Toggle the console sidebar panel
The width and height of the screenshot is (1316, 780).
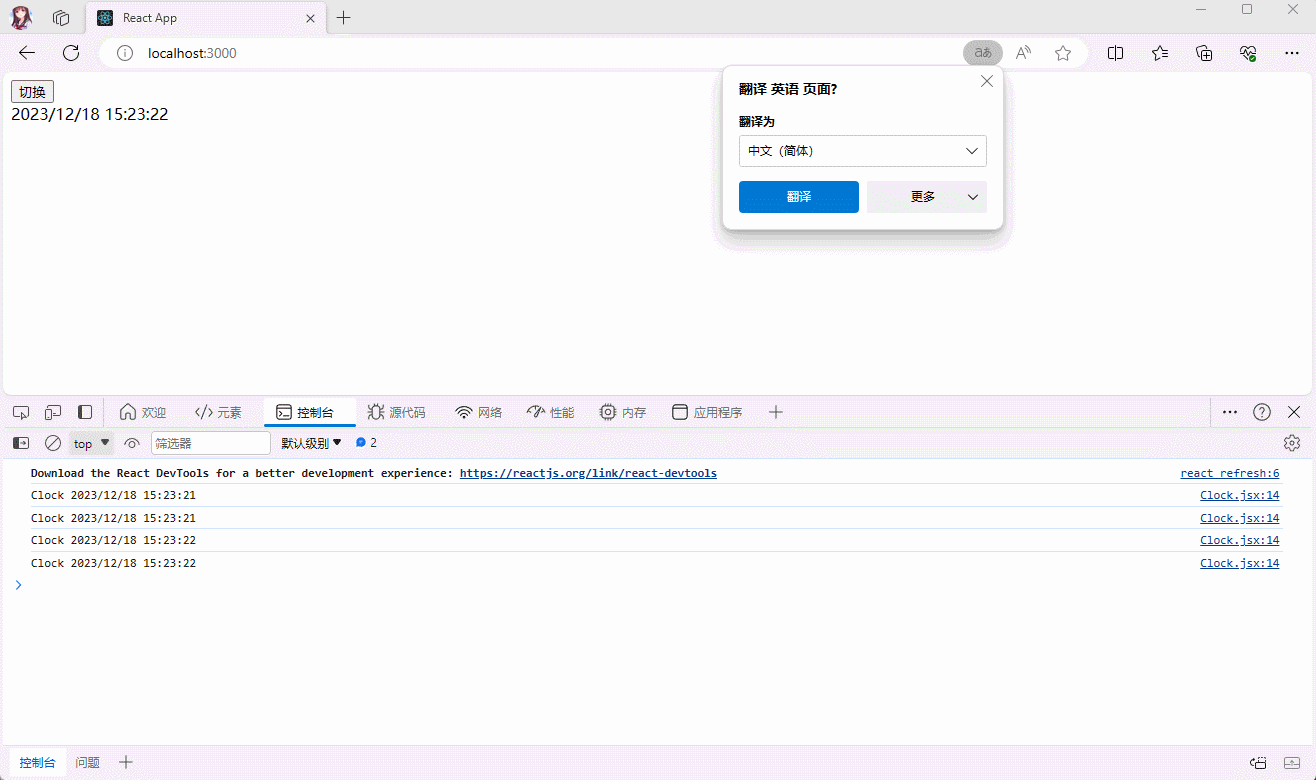pos(21,443)
